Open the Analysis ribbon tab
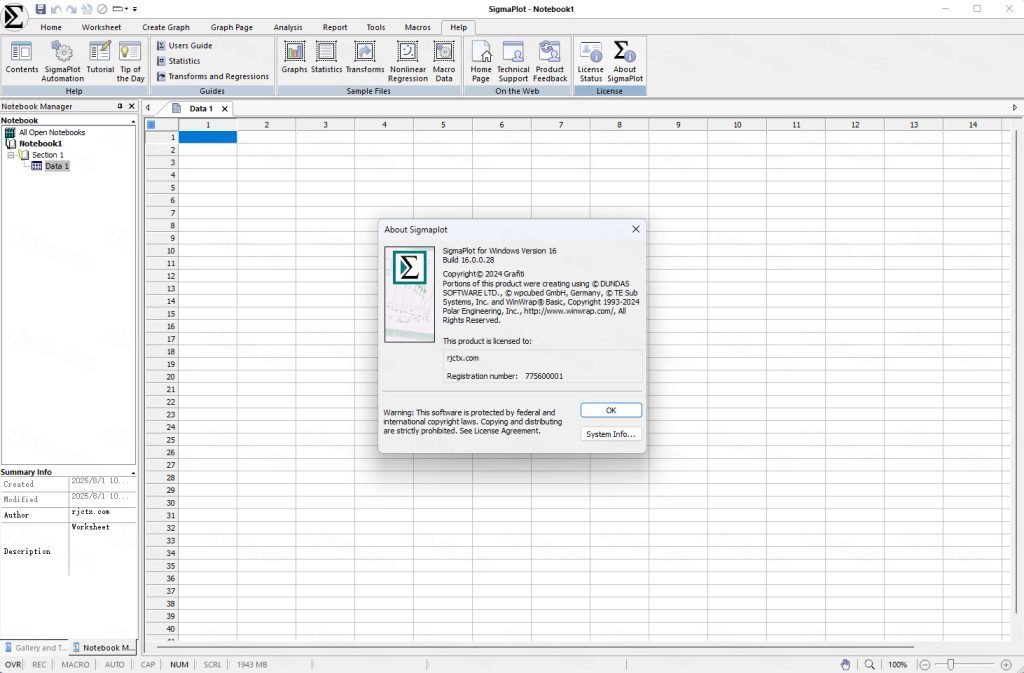The image size is (1024, 673). pos(288,27)
